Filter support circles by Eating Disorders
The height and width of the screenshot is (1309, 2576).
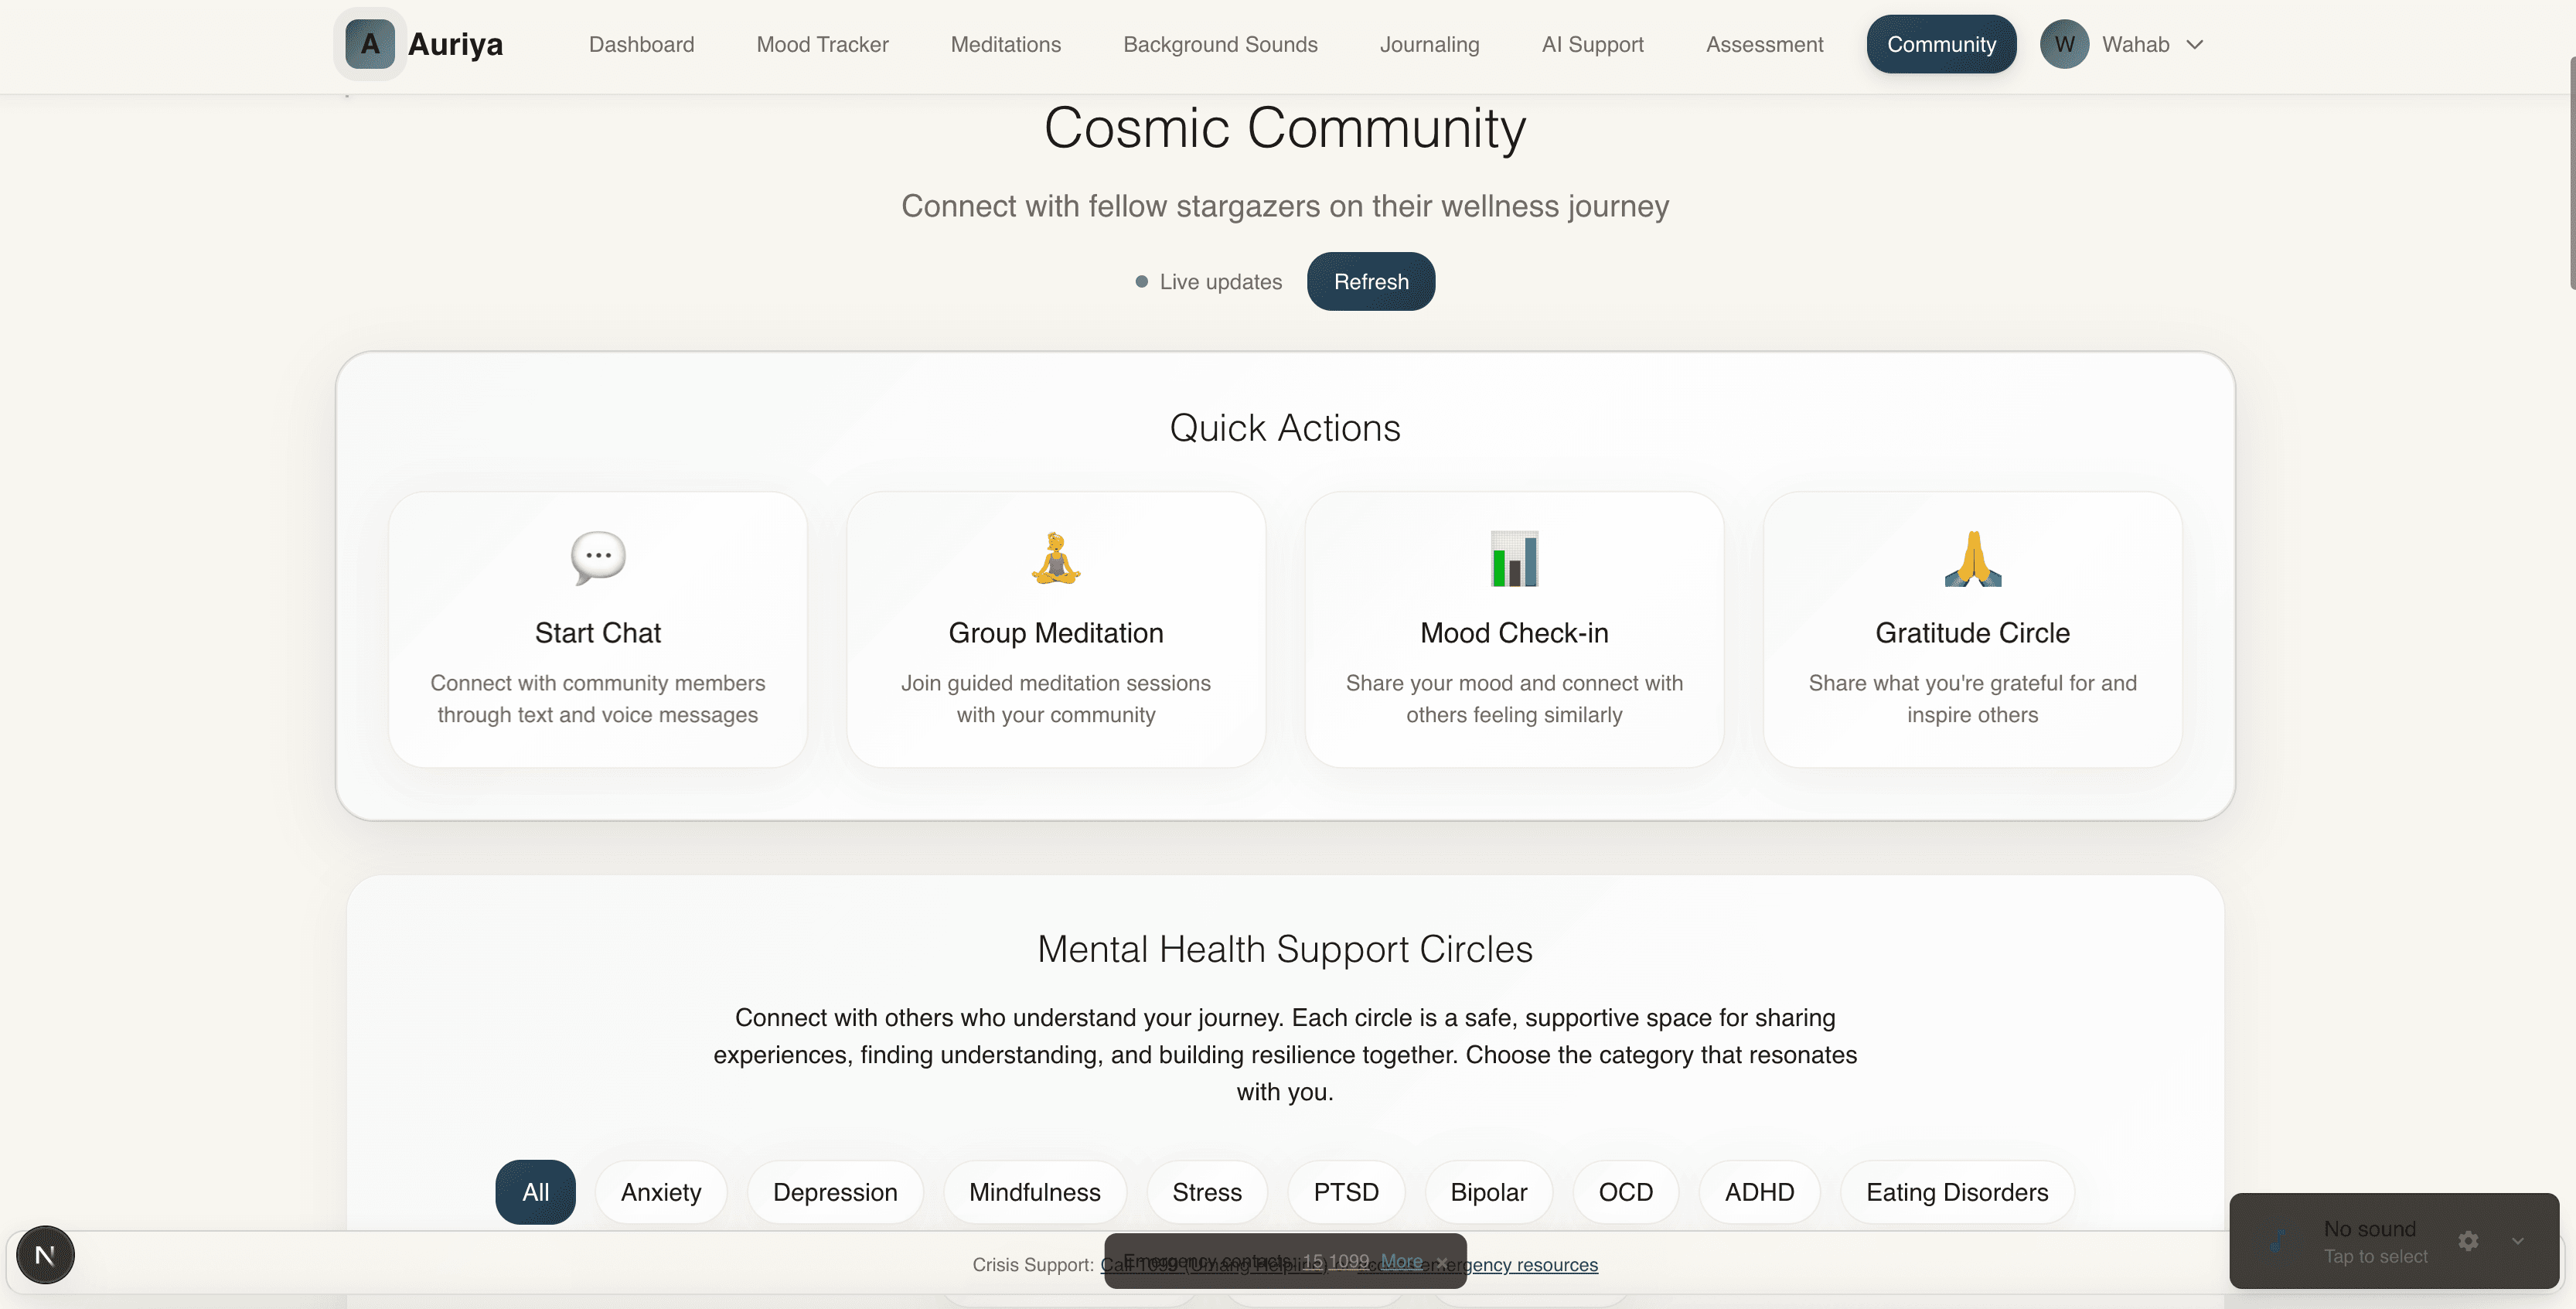coord(1957,1191)
